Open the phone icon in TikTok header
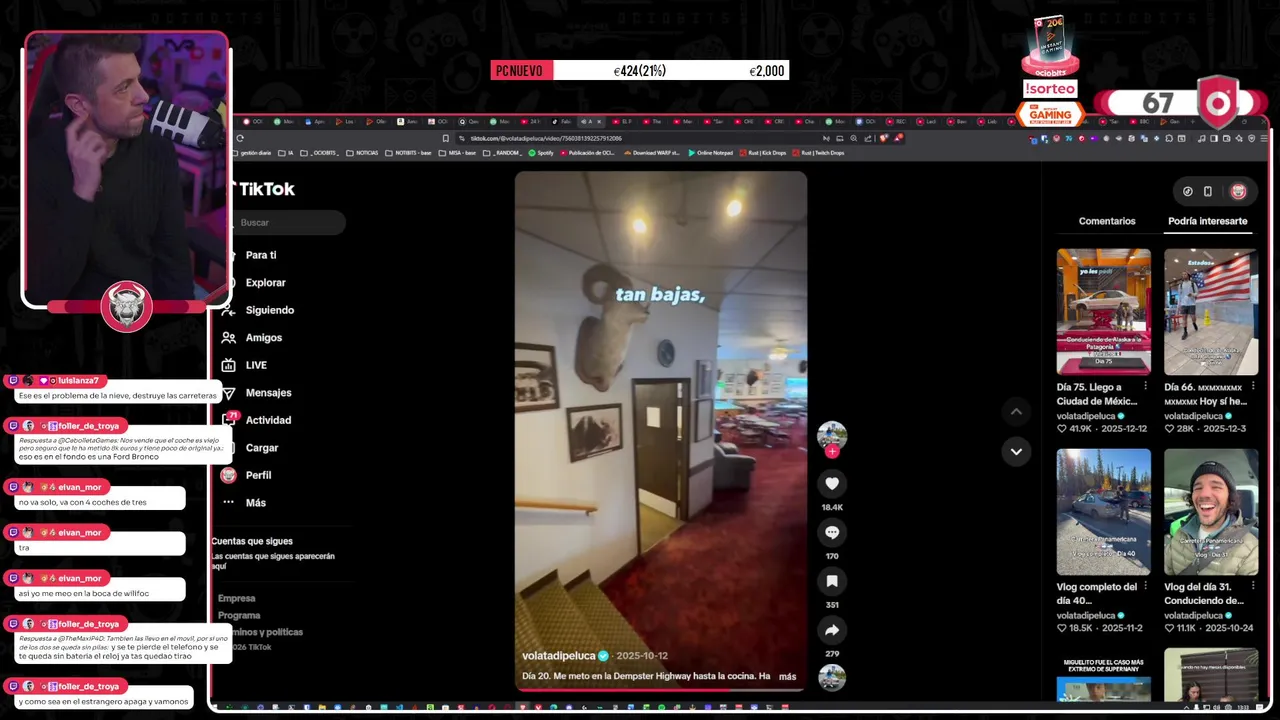This screenshot has height=720, width=1280. click(1208, 191)
